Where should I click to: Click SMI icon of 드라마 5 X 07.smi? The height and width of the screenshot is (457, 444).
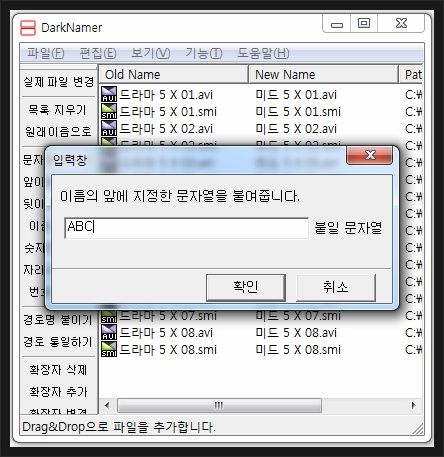(109, 317)
